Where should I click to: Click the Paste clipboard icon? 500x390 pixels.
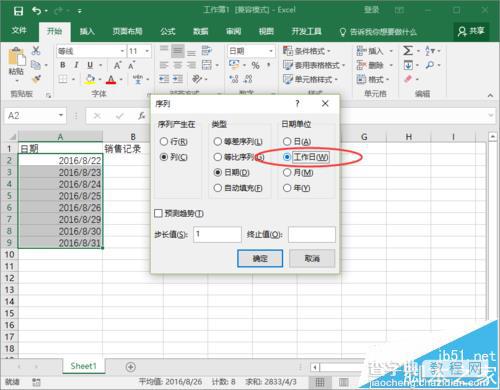click(x=16, y=57)
